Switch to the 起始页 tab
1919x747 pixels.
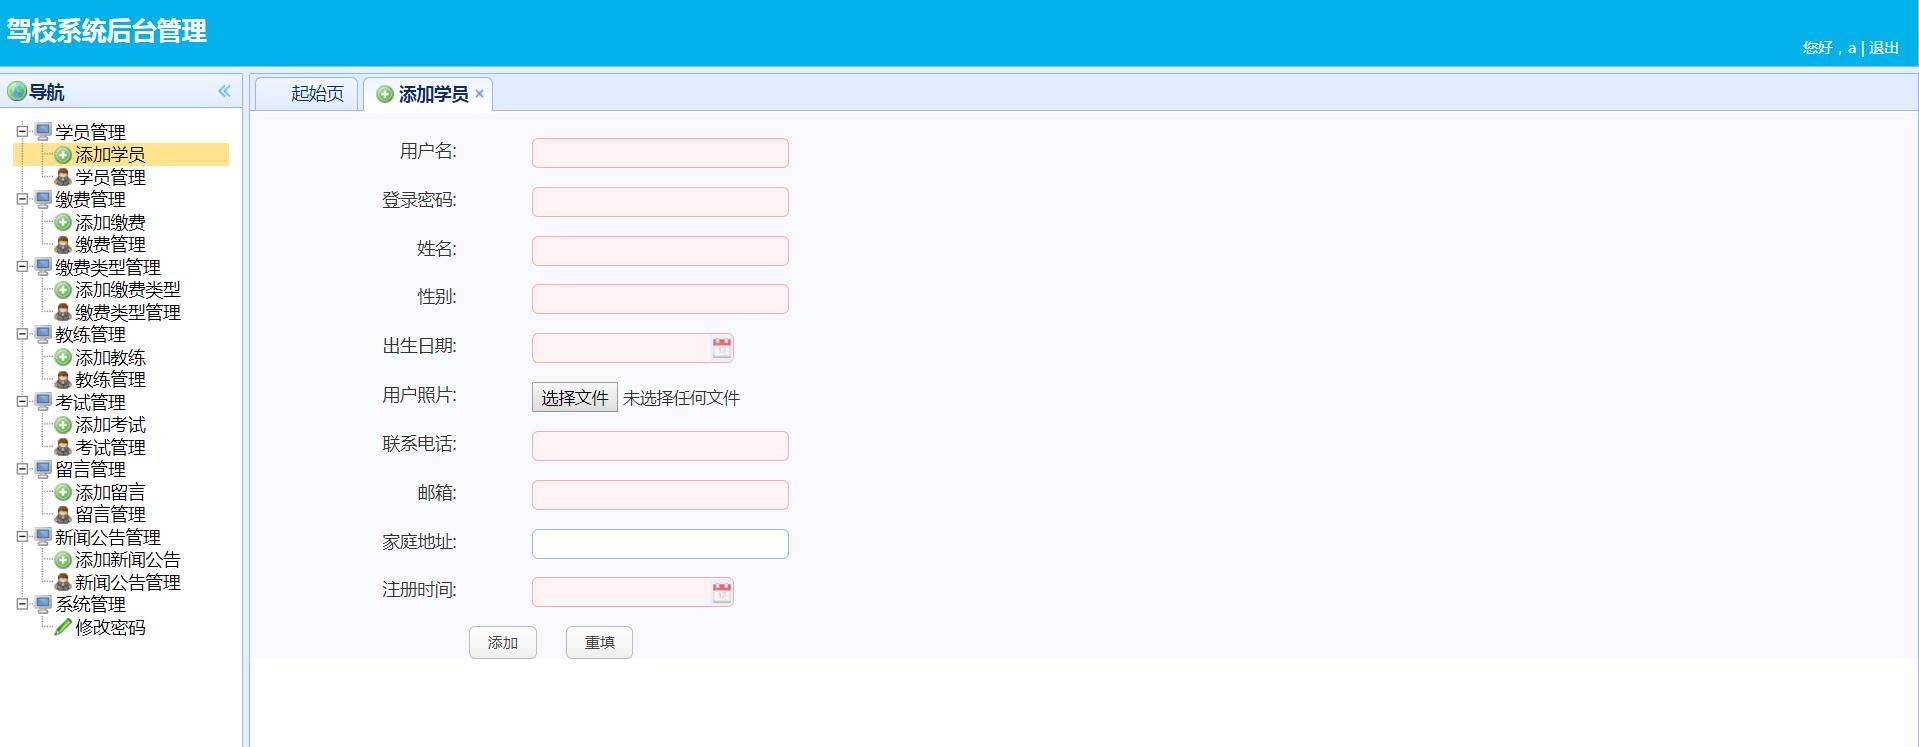[316, 94]
